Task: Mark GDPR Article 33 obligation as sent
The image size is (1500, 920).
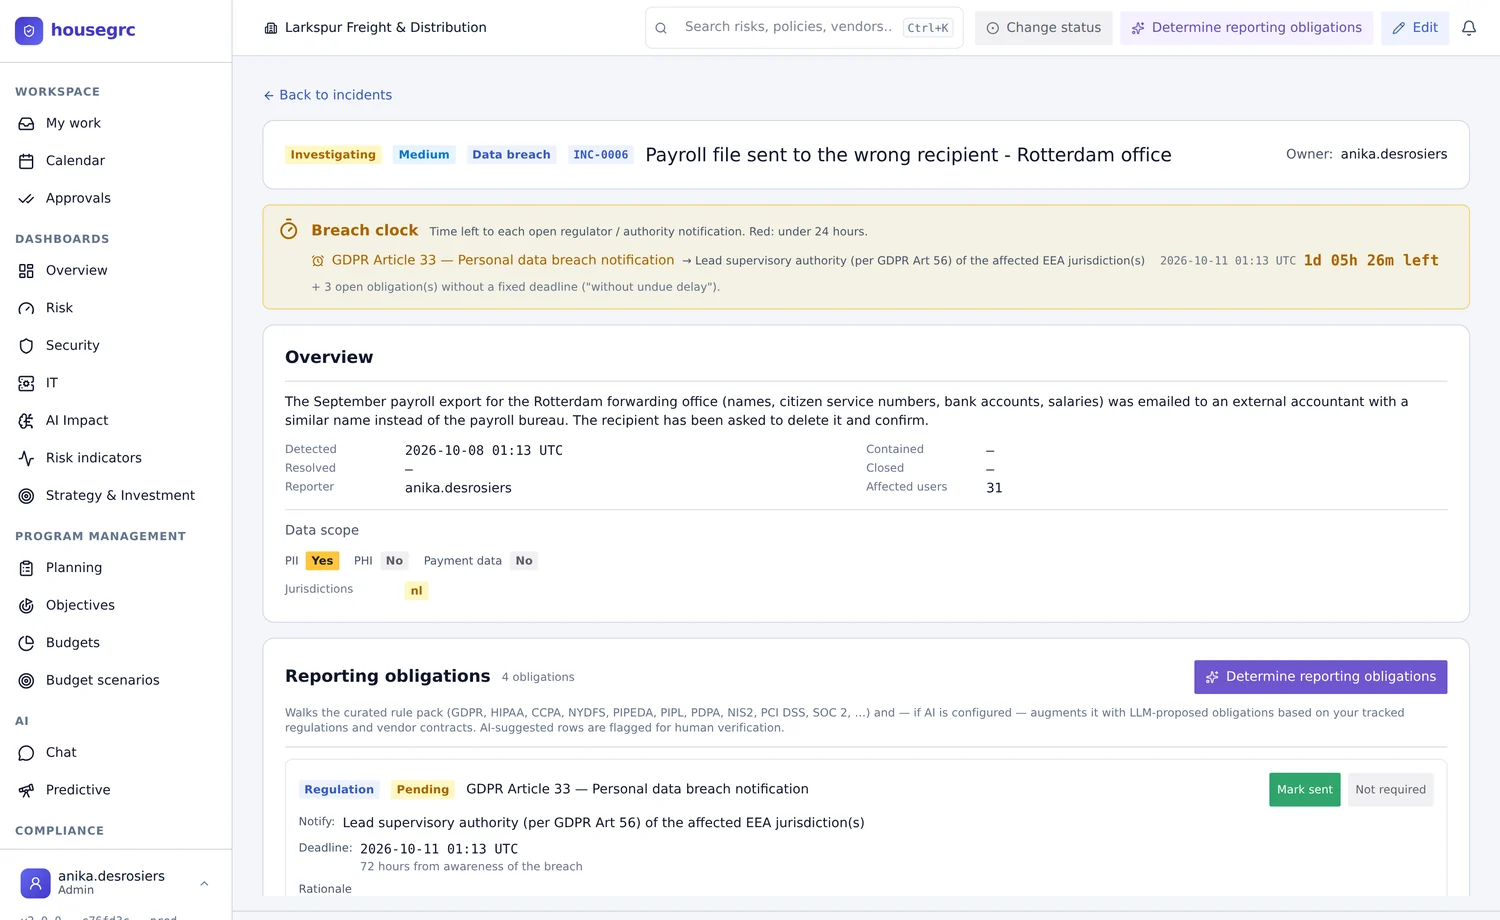Action: (x=1304, y=790)
